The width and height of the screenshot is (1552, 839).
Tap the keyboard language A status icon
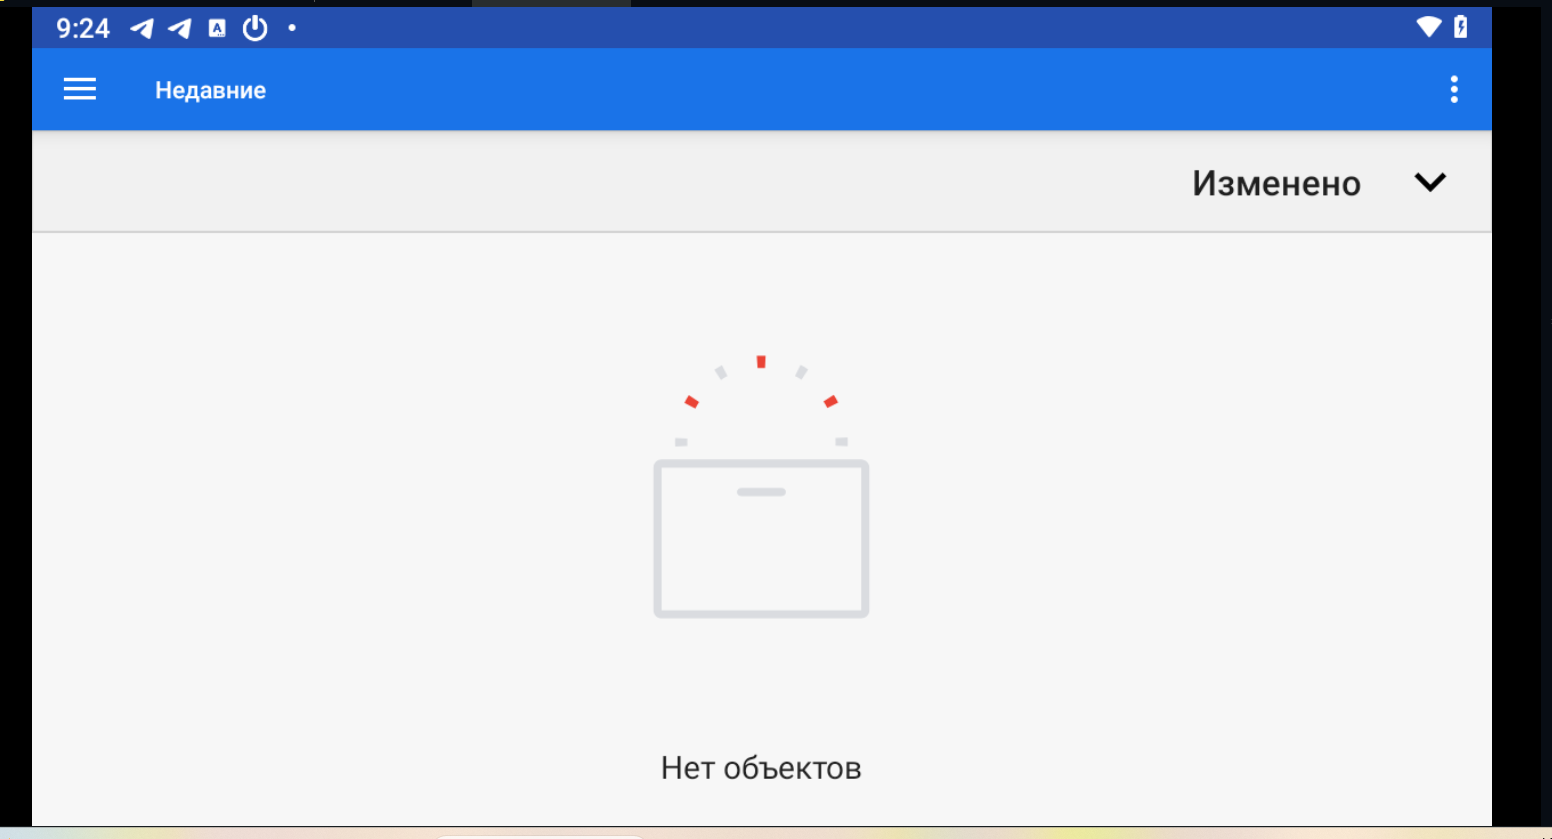pos(217,28)
